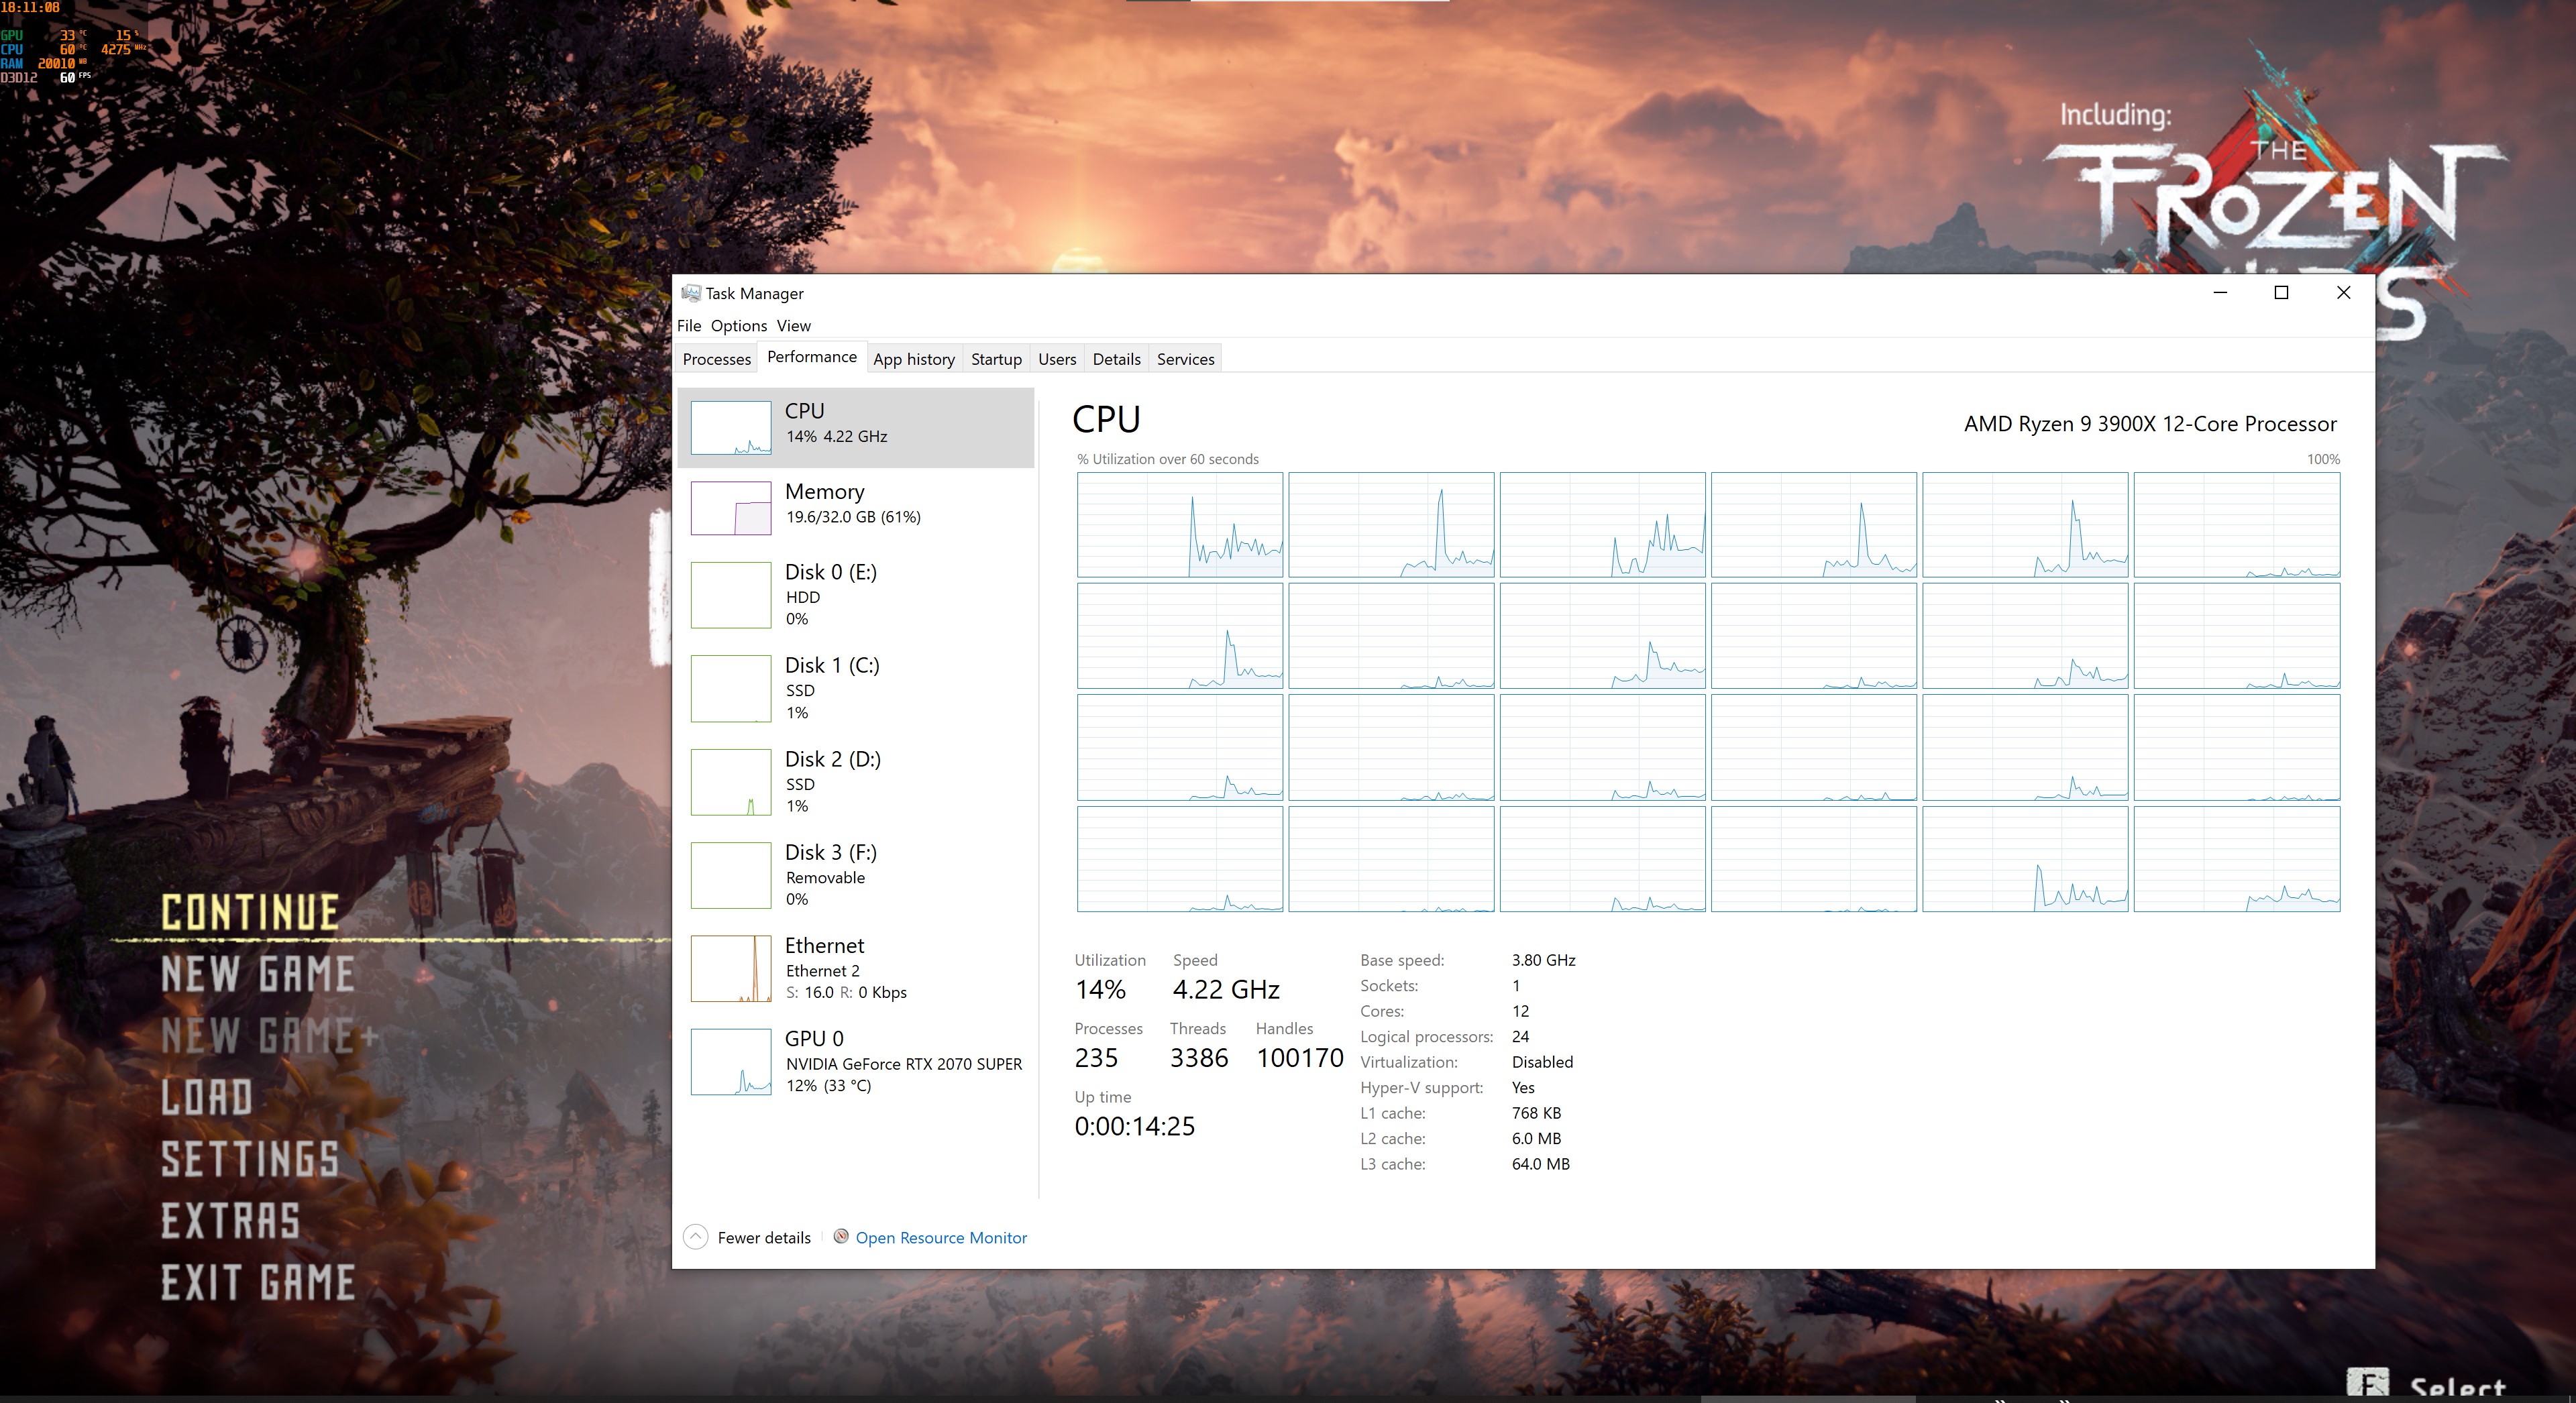Click the first logical processor utilization graph
The height and width of the screenshot is (1403, 2576).
(1180, 525)
